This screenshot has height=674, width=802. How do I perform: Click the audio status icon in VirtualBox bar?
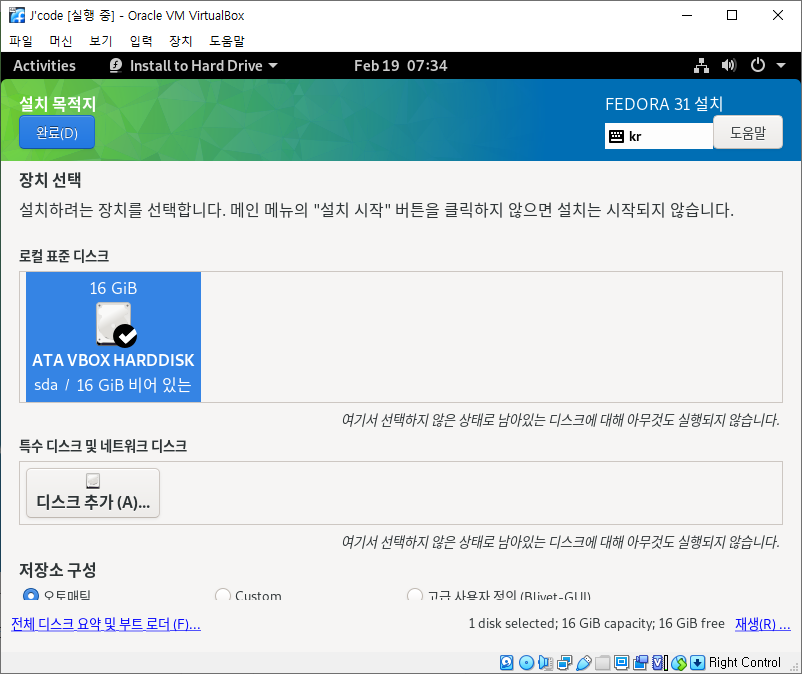545,662
